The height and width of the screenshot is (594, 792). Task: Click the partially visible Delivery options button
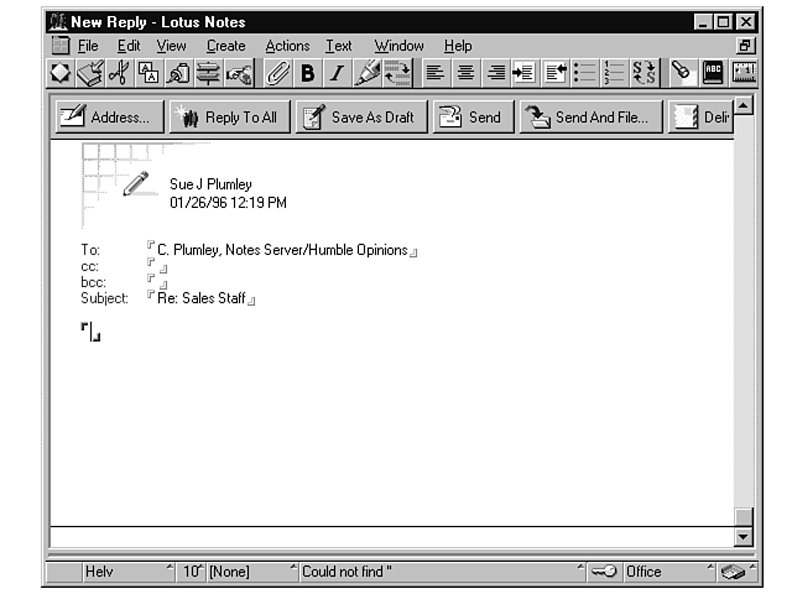tap(701, 117)
